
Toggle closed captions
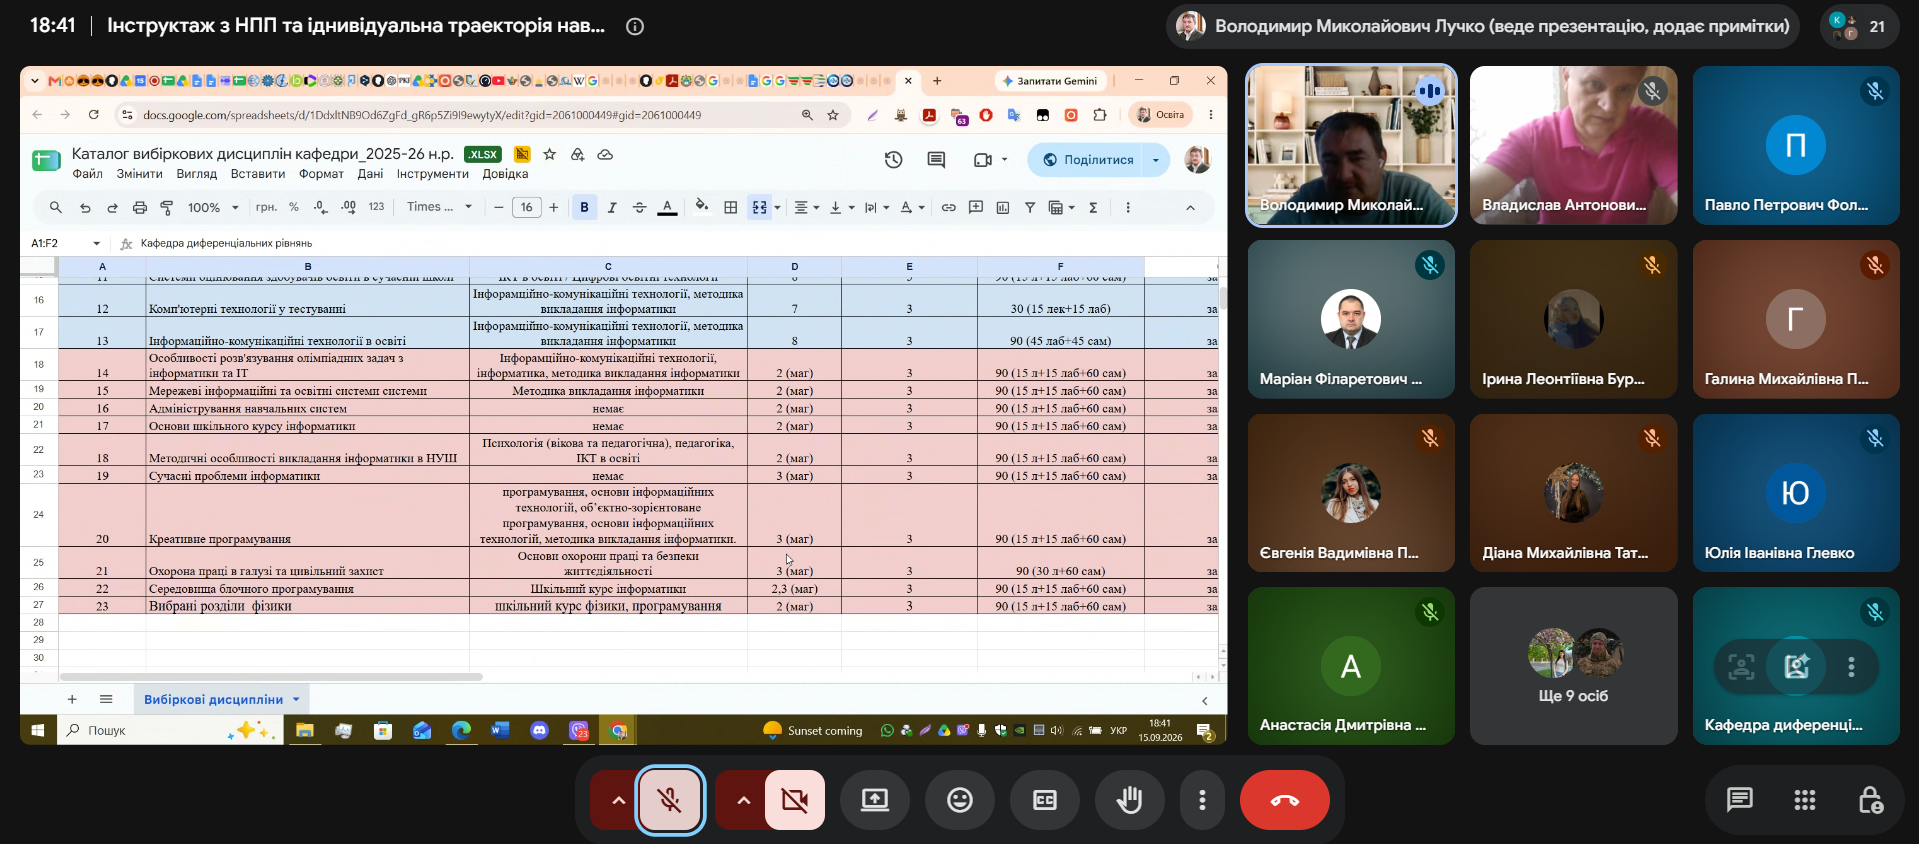pyautogui.click(x=1045, y=800)
